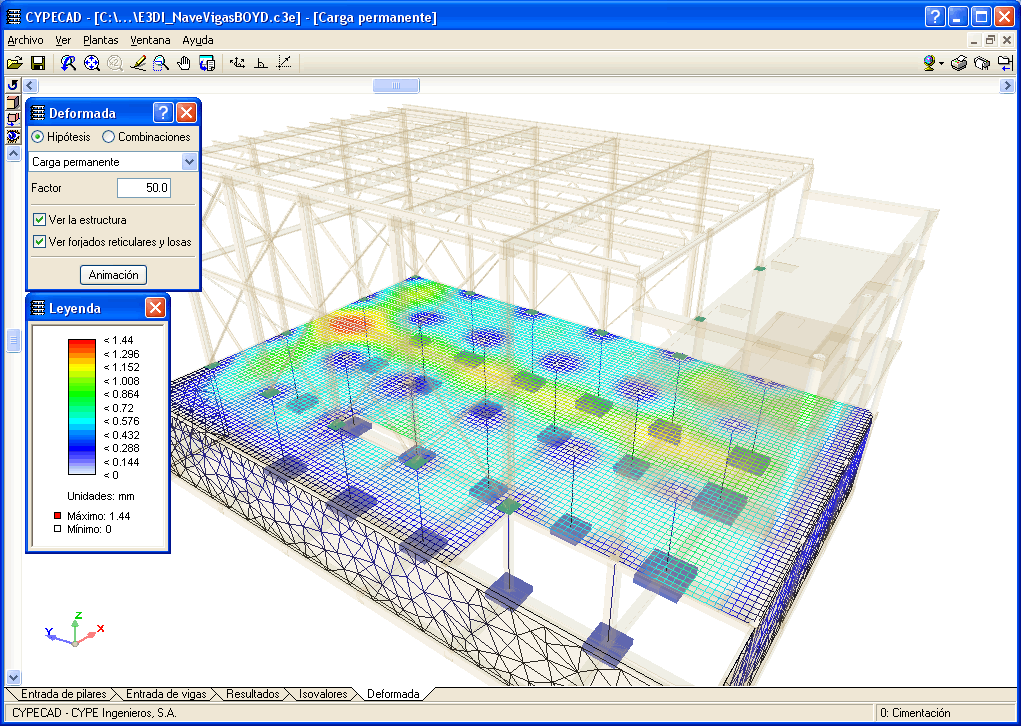Viewport: 1021px width, 726px height.
Task: Click the CYPECAD application icon in title bar
Action: click(x=13, y=17)
